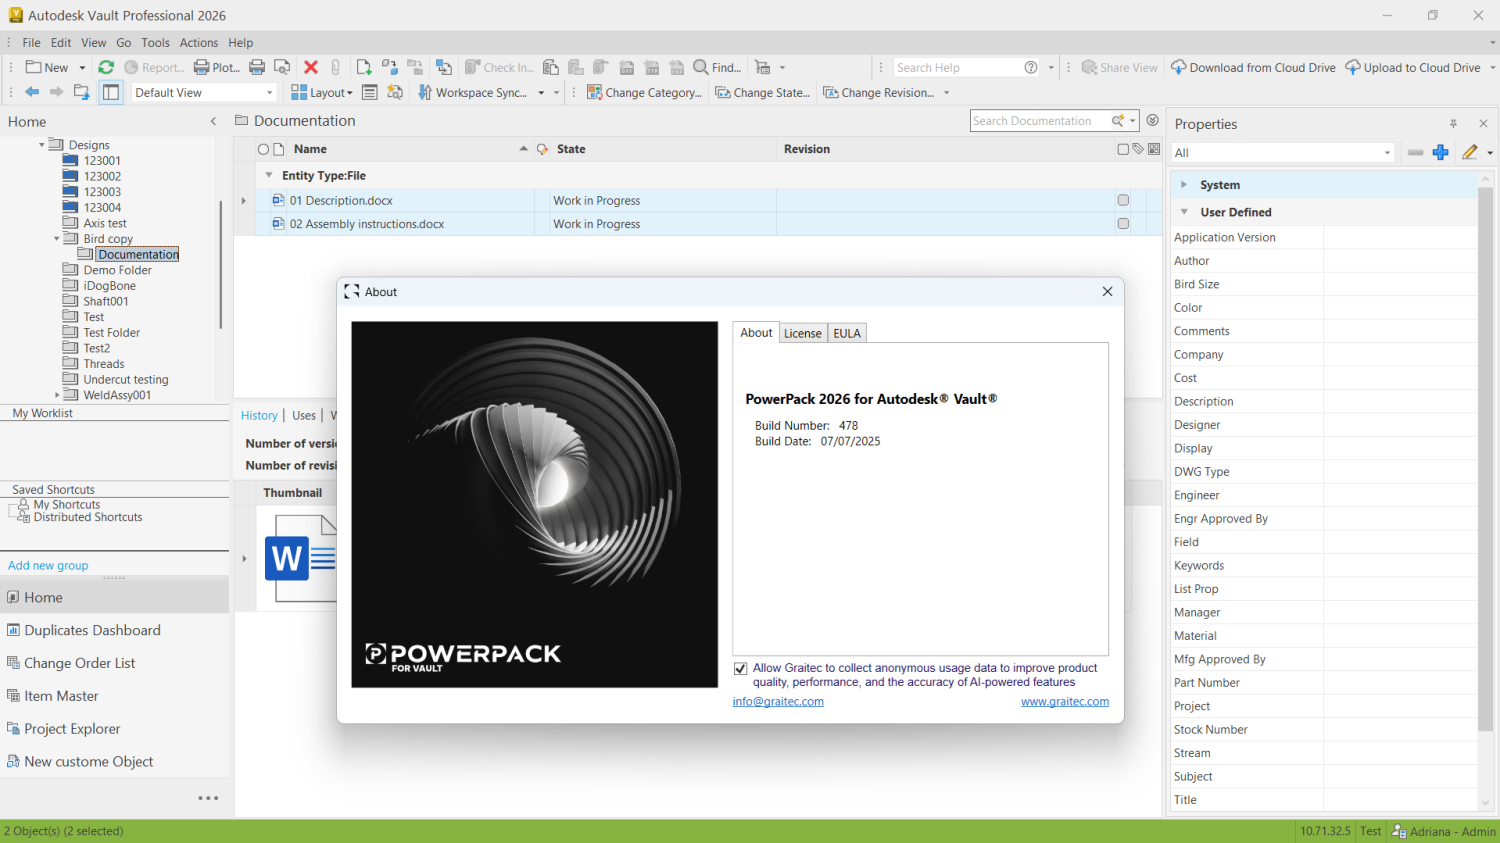Screen dimensions: 1500x843
Task: Click the red Delete X icon
Action: tap(311, 67)
